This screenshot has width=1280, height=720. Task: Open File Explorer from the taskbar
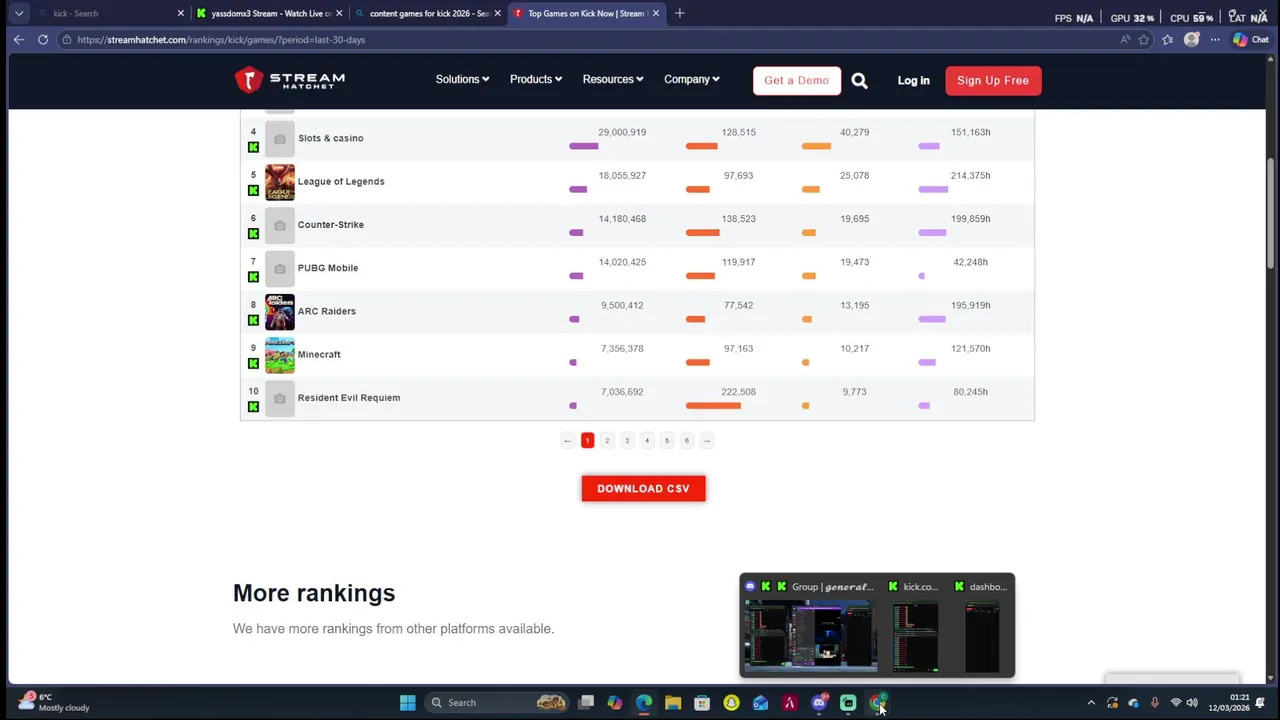(673, 702)
